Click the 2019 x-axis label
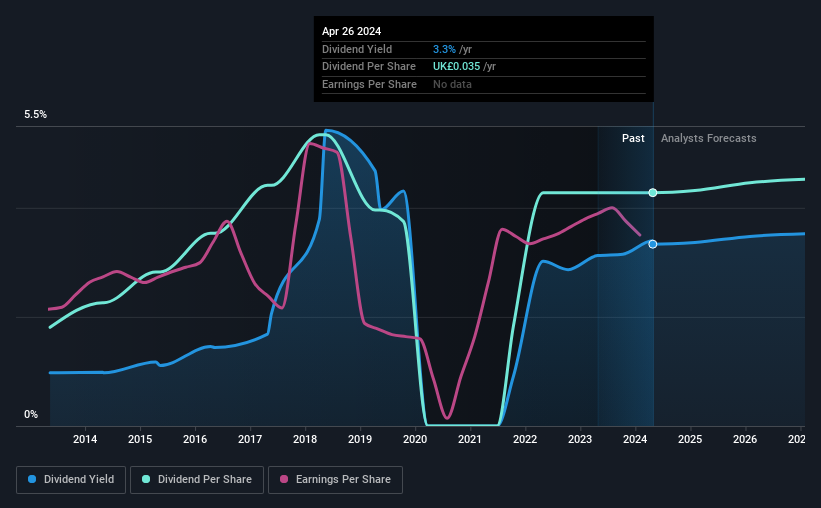 click(360, 439)
